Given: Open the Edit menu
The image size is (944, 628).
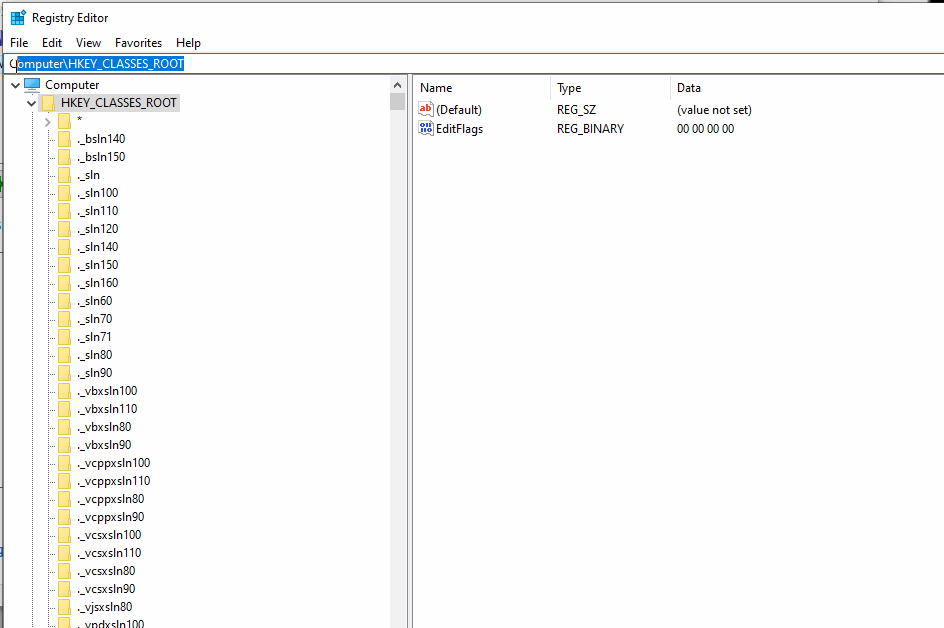Looking at the screenshot, I should [52, 43].
